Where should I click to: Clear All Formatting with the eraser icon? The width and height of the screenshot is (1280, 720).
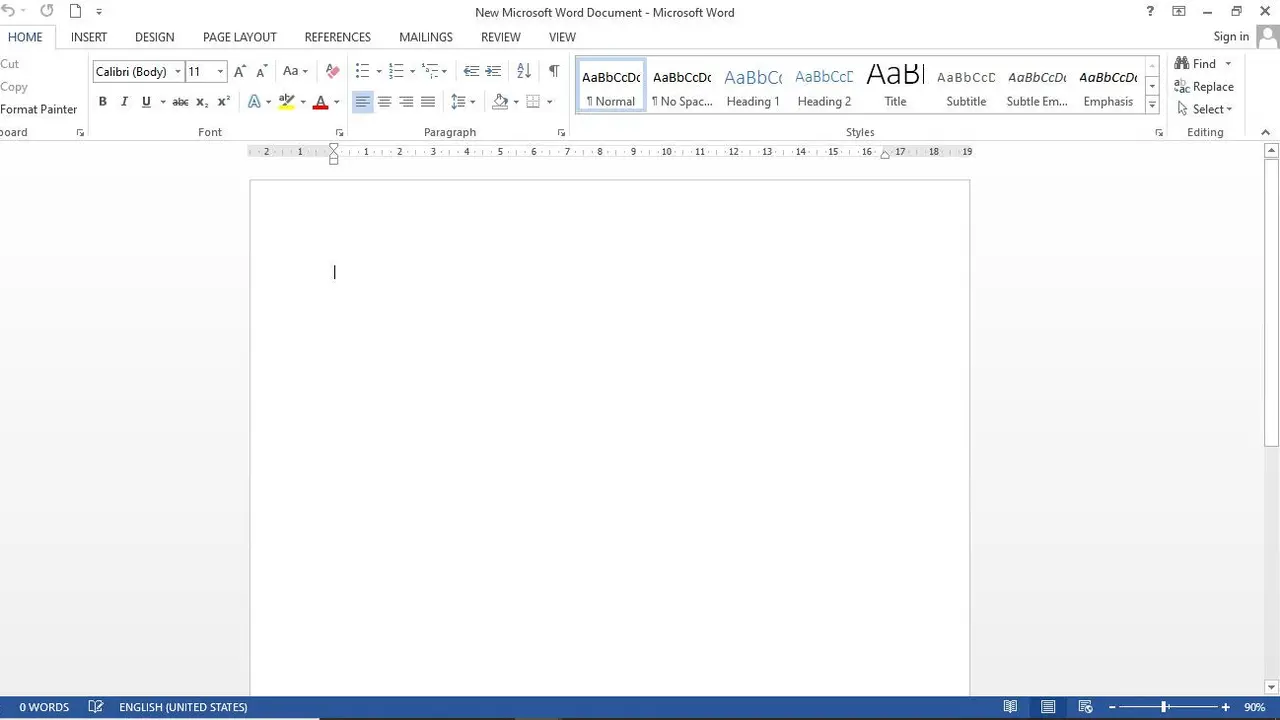click(x=332, y=71)
